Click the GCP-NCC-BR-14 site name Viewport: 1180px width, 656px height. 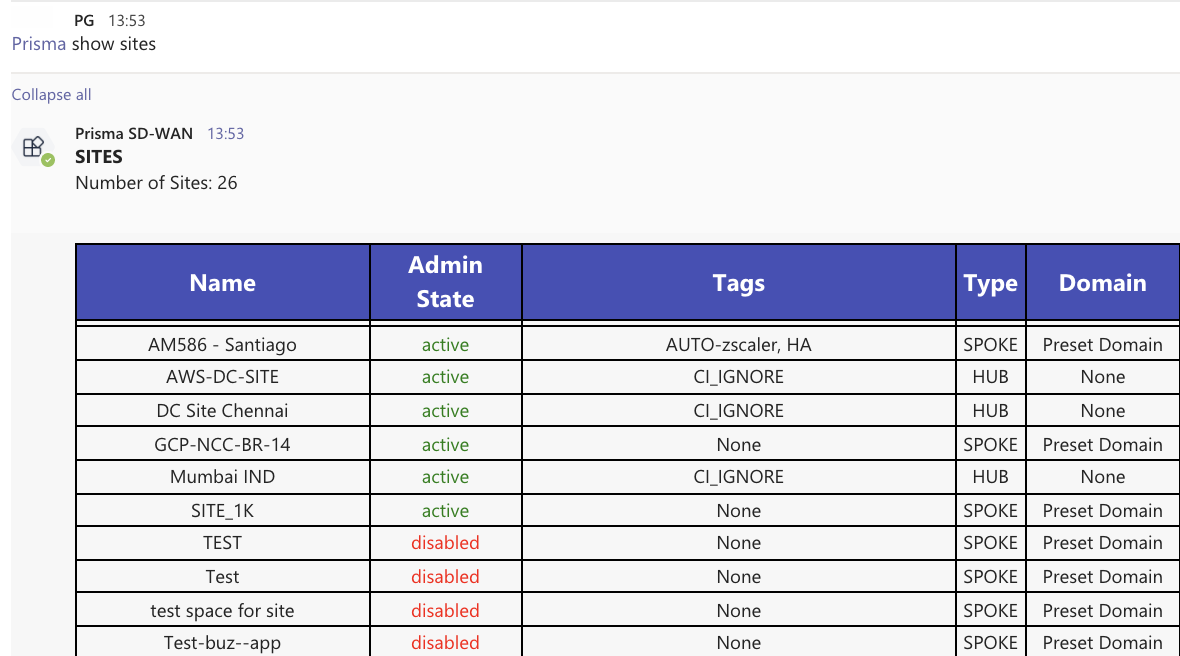click(222, 445)
